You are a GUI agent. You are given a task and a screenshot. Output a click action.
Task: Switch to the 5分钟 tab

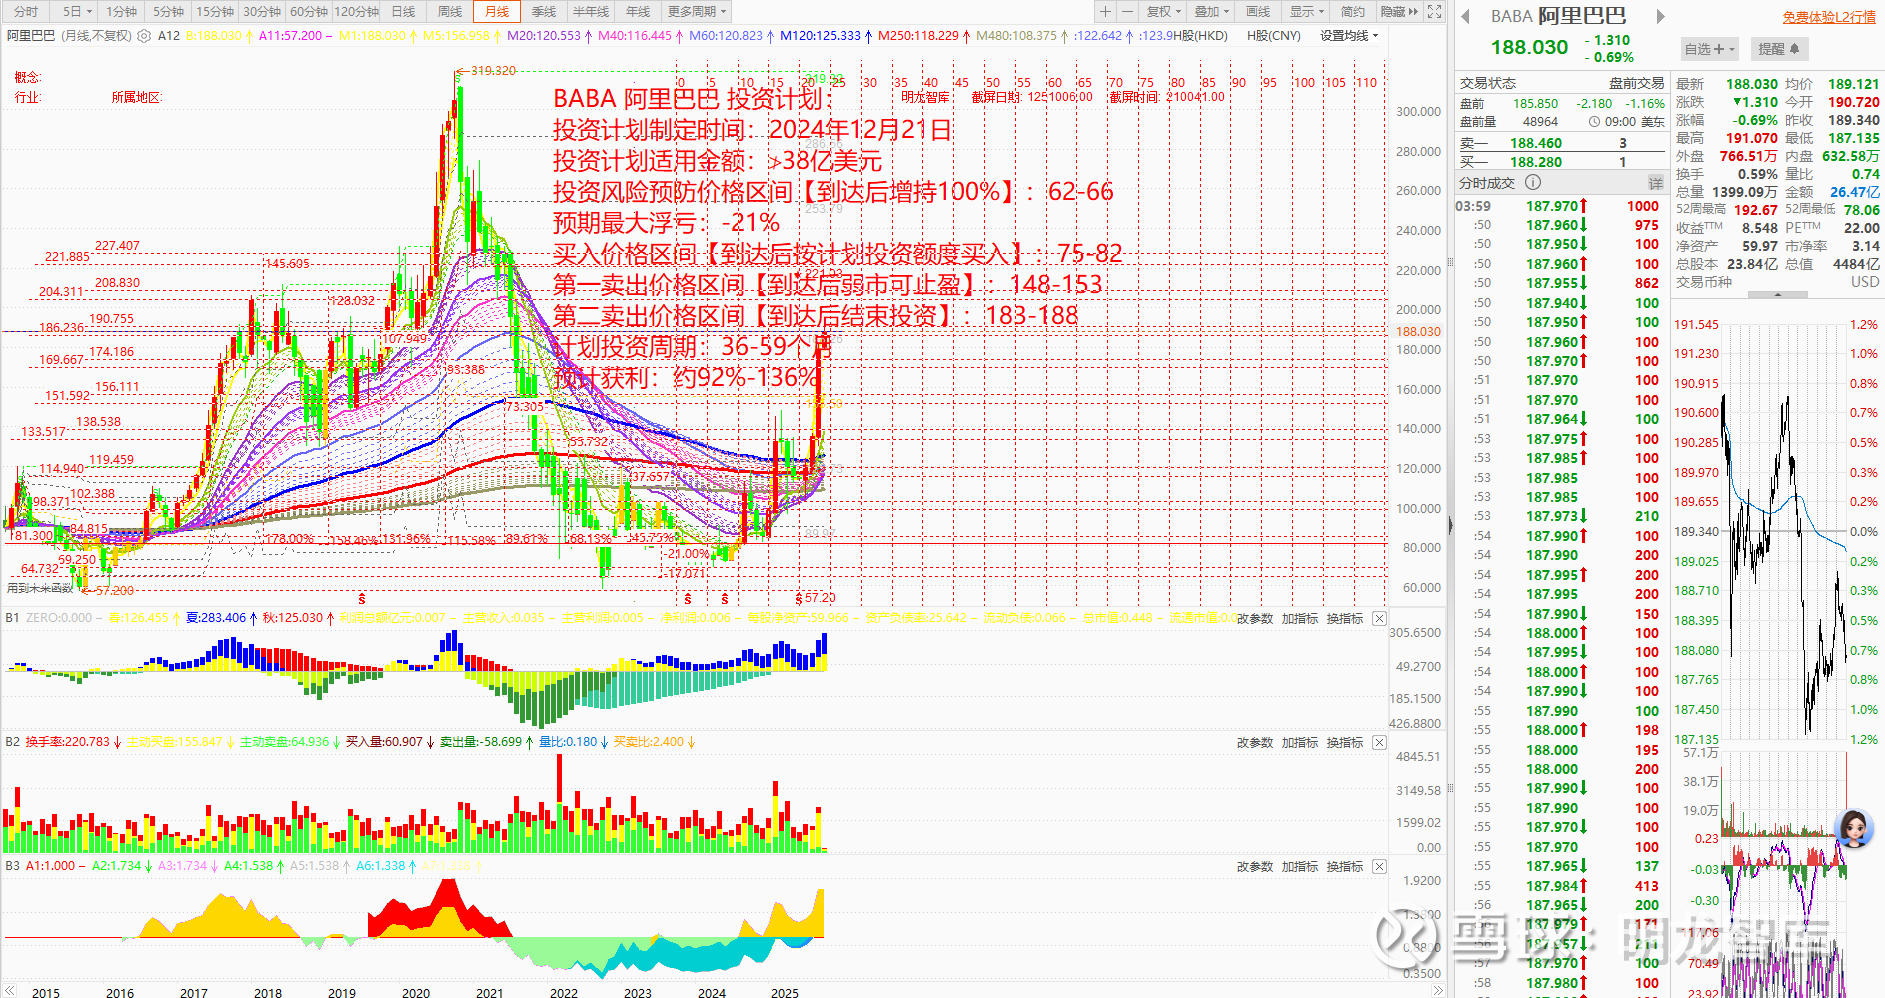point(168,12)
